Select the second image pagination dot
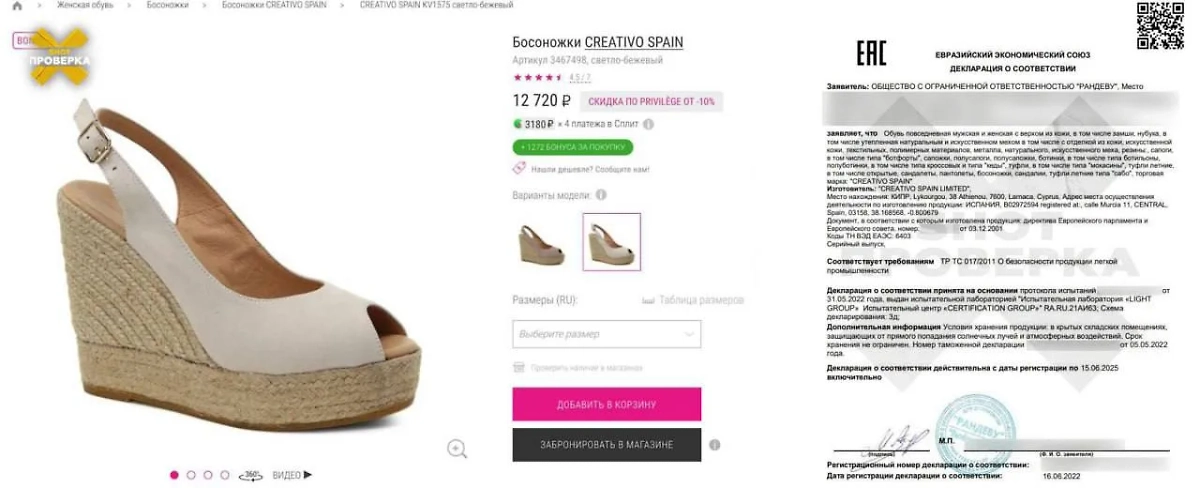This screenshot has height=488, width=1200. [x=191, y=475]
